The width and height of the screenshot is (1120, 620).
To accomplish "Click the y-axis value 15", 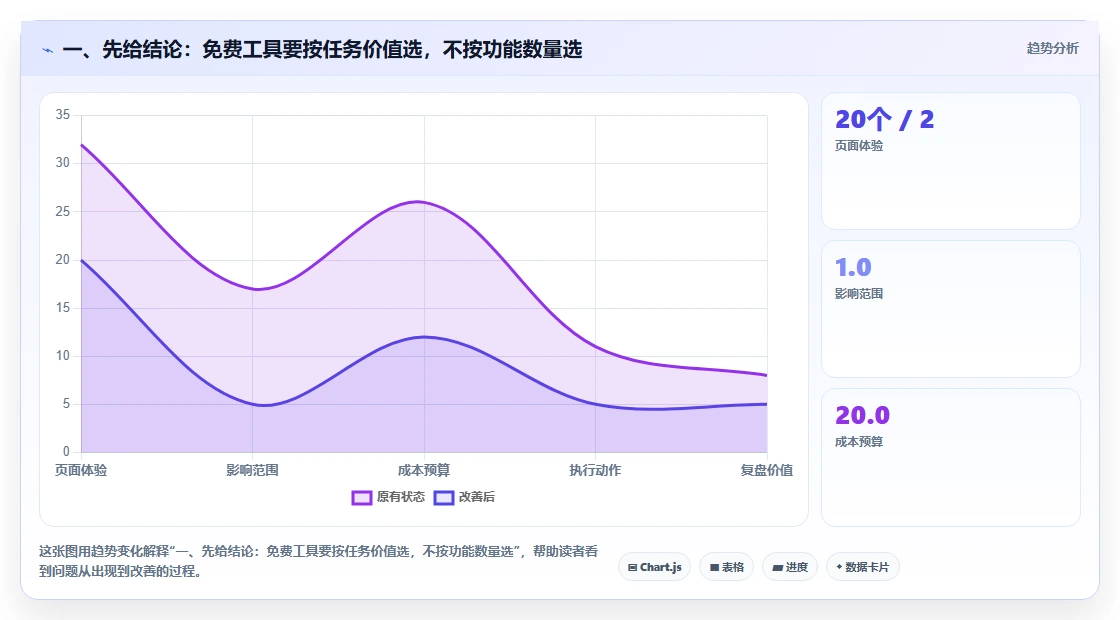I will (63, 308).
